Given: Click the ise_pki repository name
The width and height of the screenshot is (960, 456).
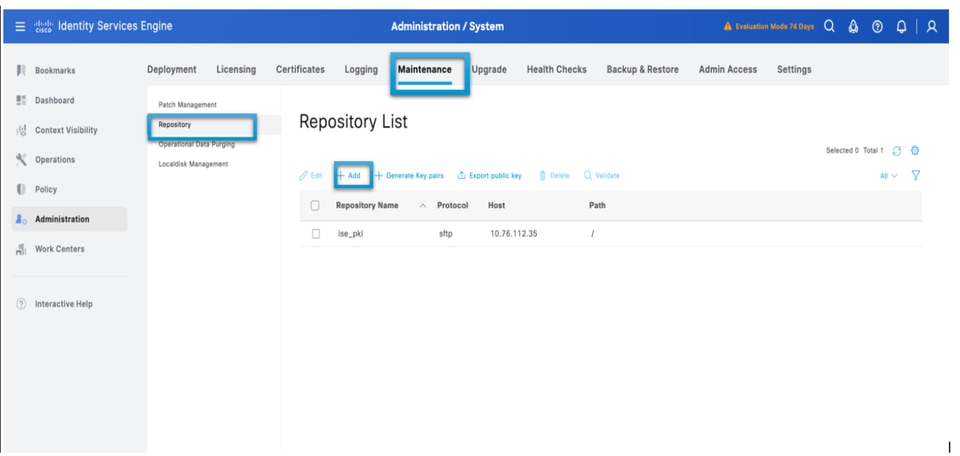Looking at the screenshot, I should pyautogui.click(x=351, y=234).
